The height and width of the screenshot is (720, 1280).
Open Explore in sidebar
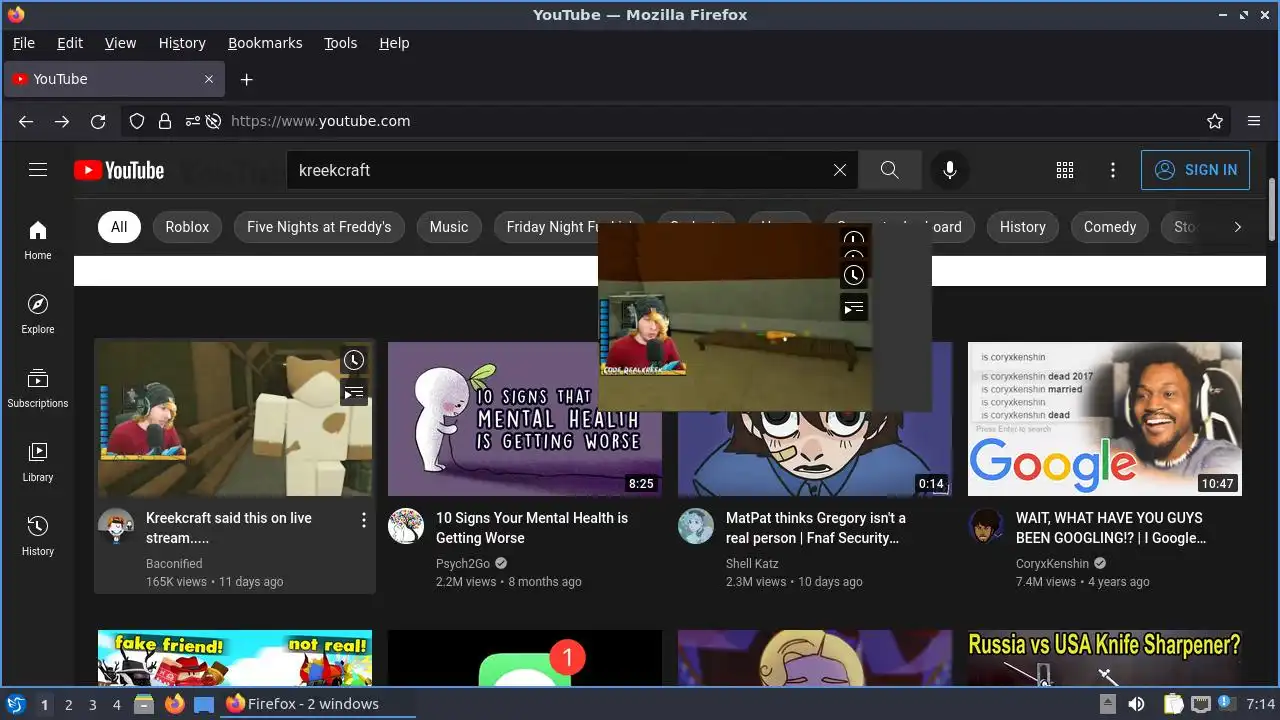(38, 314)
